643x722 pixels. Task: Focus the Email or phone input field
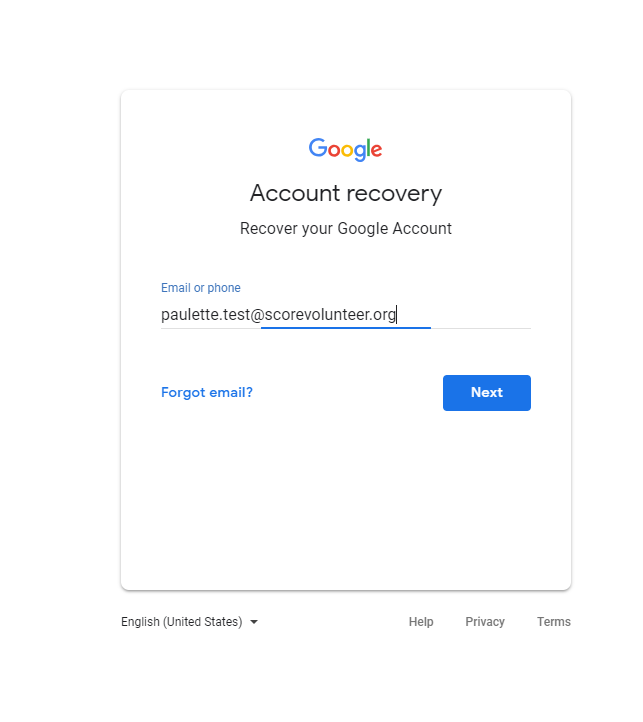[346, 314]
